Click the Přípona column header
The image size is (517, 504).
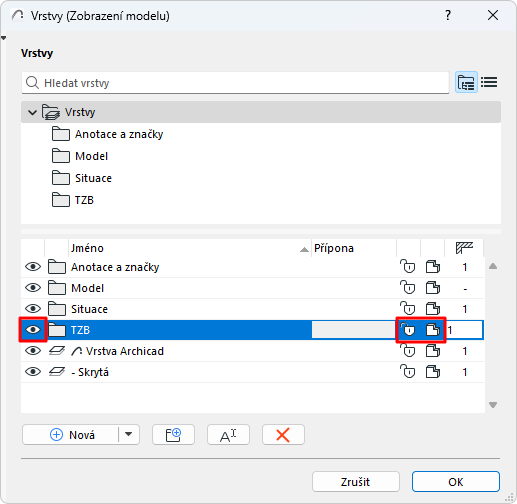354,248
